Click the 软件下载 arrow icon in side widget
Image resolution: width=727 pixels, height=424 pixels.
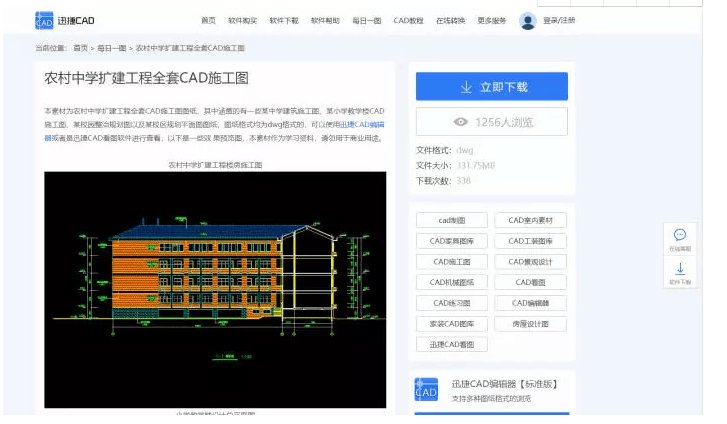680,269
